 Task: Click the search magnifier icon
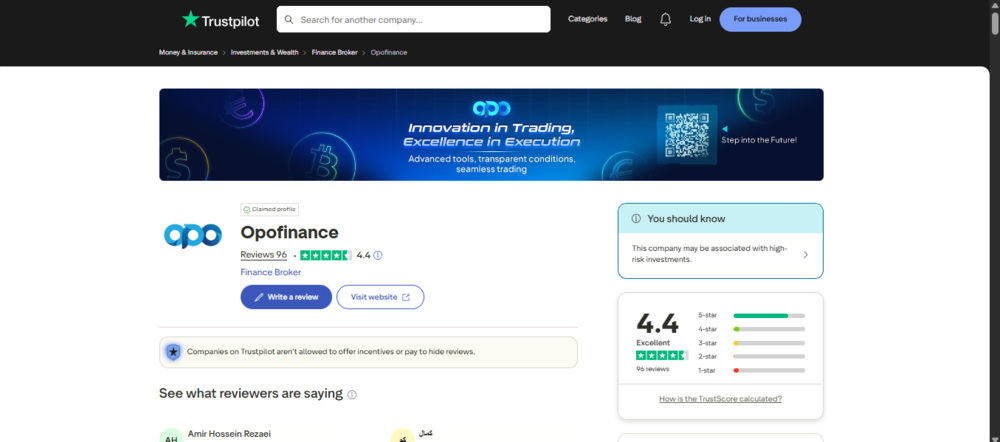pos(289,20)
